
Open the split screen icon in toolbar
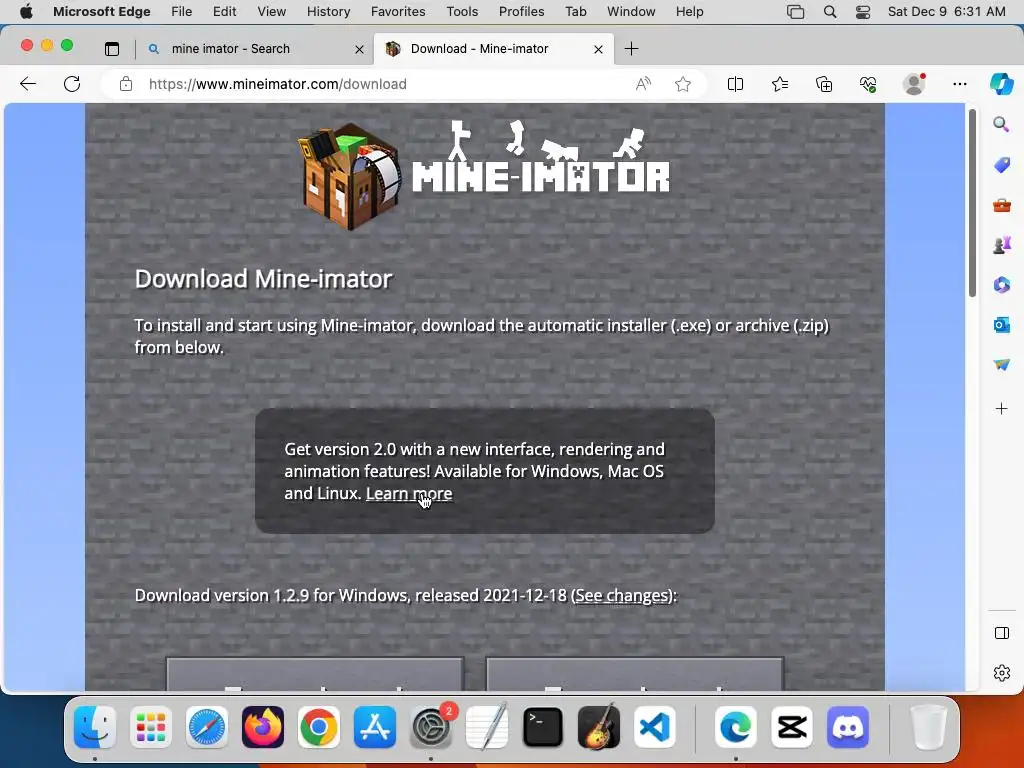coord(735,84)
